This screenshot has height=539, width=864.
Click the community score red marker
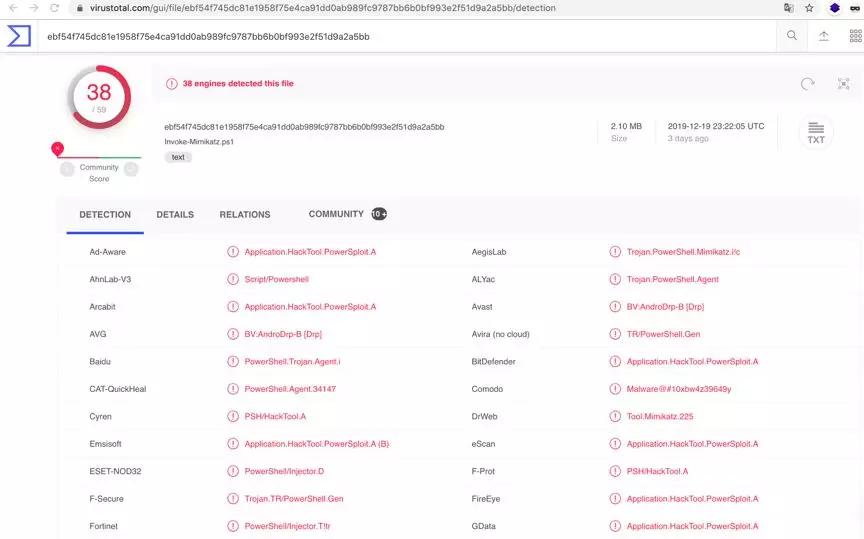tap(58, 148)
